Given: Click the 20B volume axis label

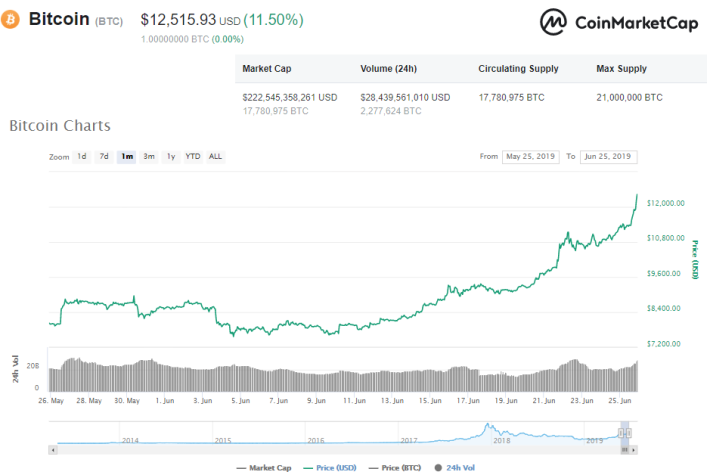Looking at the screenshot, I should pos(33,366).
